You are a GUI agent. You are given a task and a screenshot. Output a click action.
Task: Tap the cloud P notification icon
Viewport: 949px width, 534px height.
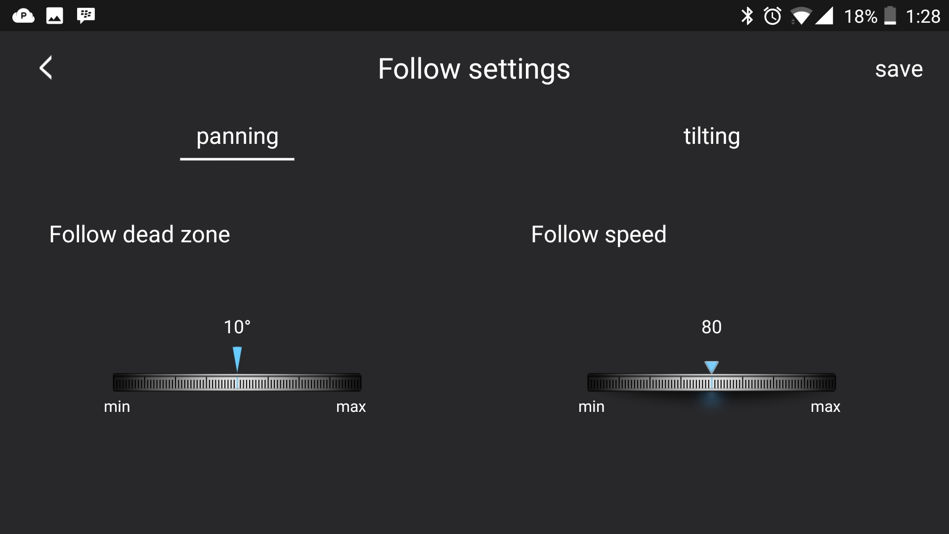24,16
